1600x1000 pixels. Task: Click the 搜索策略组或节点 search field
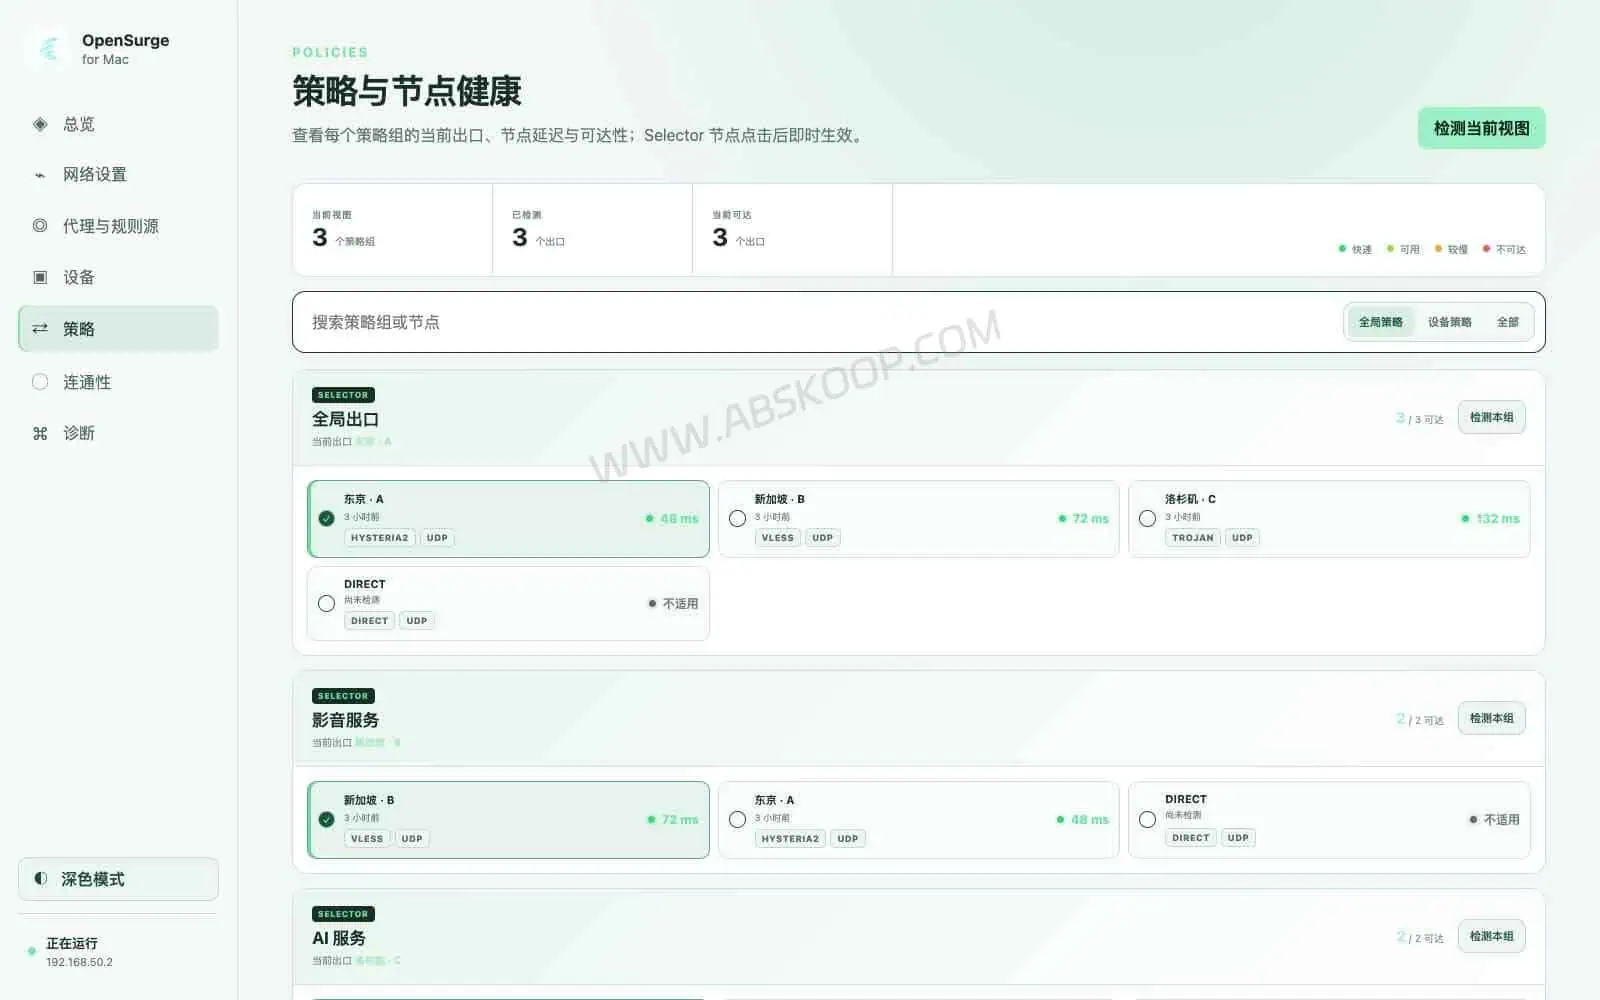[x=820, y=322]
